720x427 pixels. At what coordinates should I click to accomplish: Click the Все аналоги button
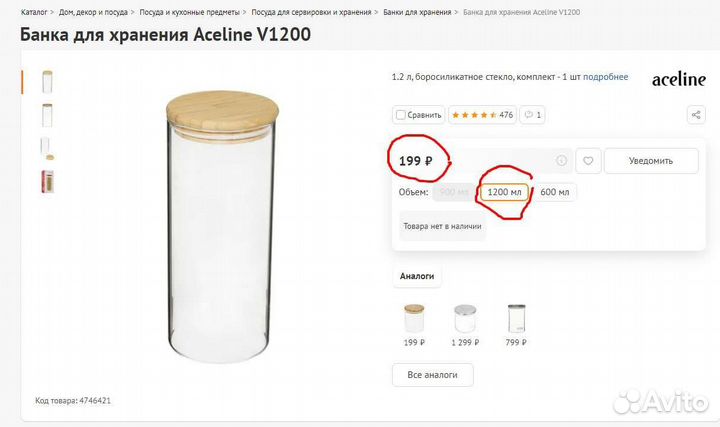click(x=432, y=374)
